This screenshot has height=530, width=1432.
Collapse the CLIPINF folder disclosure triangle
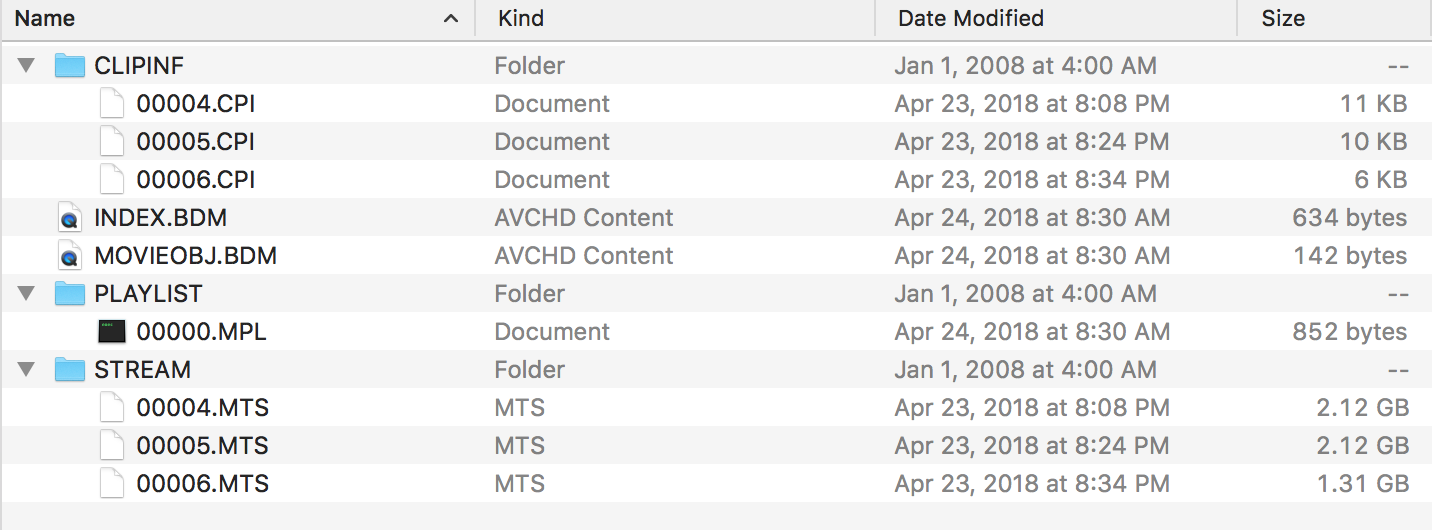26,66
